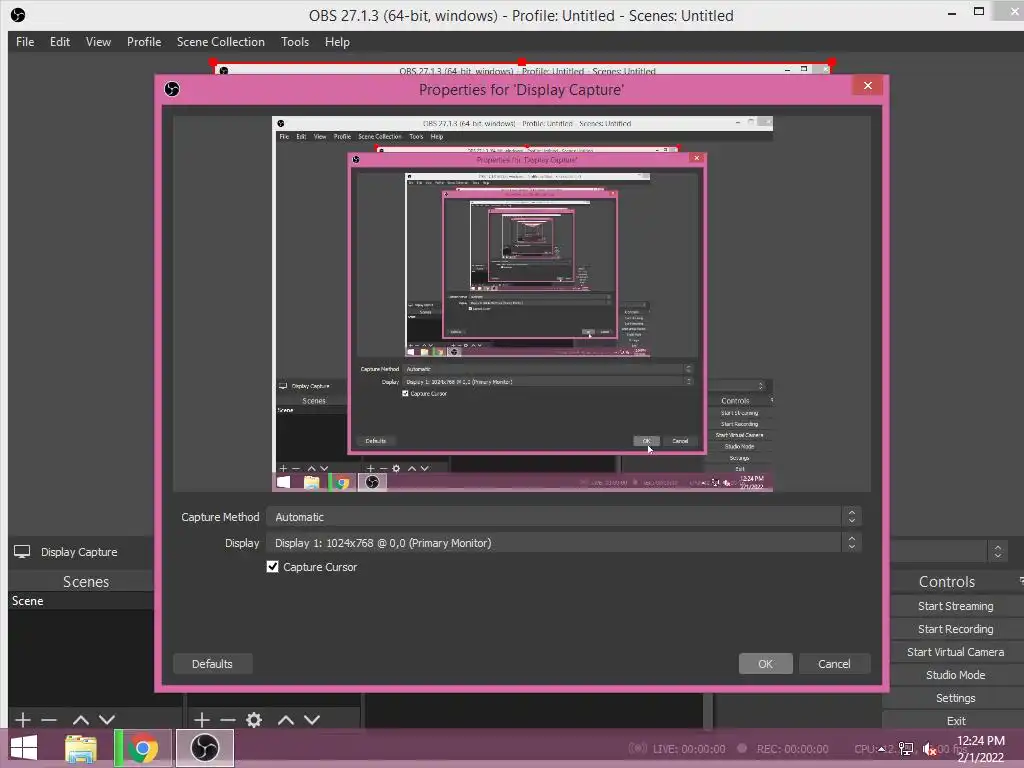Open the View menu
The image size is (1024, 768).
pos(98,42)
